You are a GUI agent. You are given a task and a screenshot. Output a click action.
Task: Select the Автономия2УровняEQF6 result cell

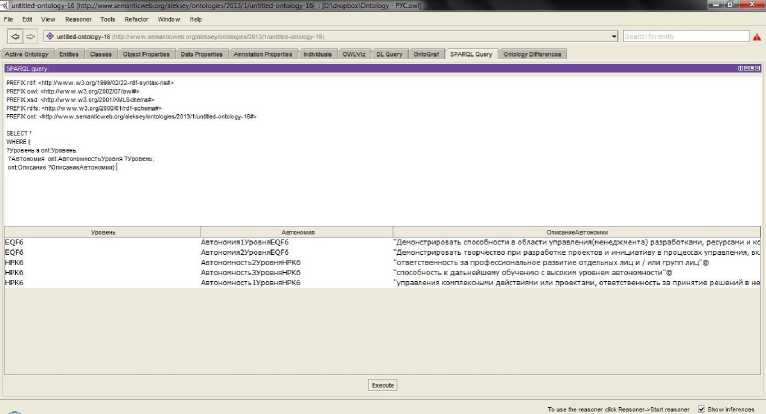tap(297, 252)
